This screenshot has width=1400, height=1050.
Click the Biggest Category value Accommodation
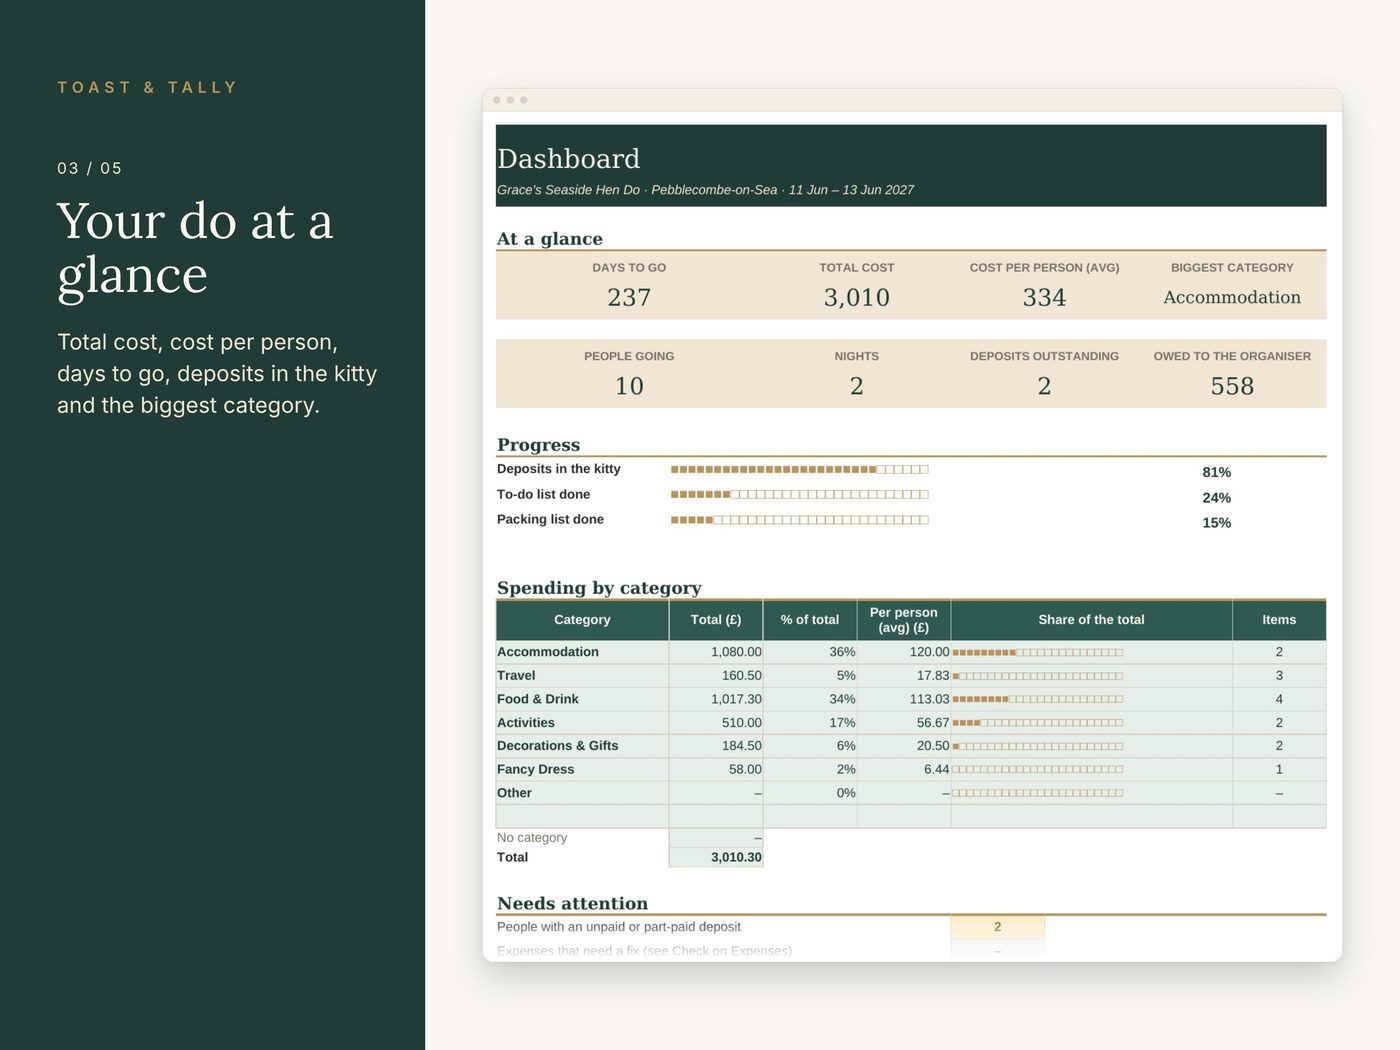point(1232,297)
